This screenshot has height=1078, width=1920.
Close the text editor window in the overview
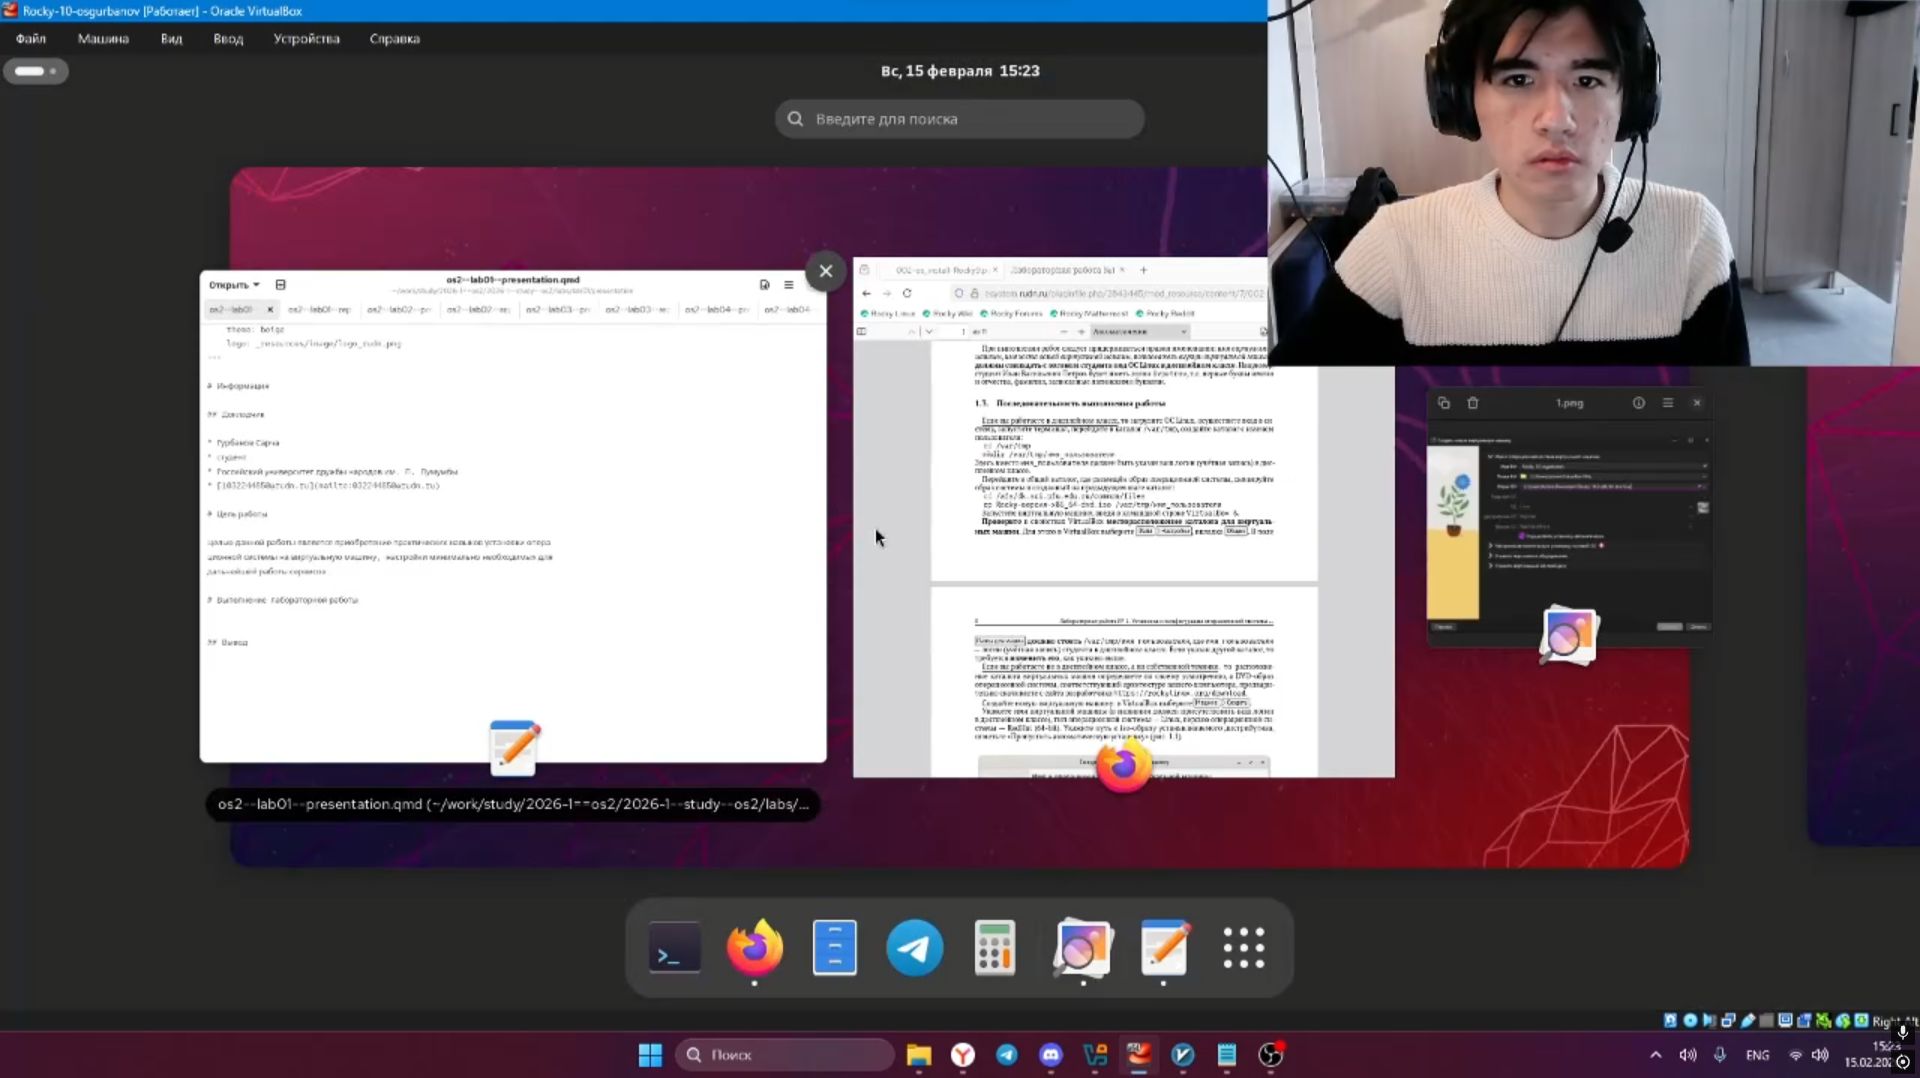pyautogui.click(x=826, y=271)
